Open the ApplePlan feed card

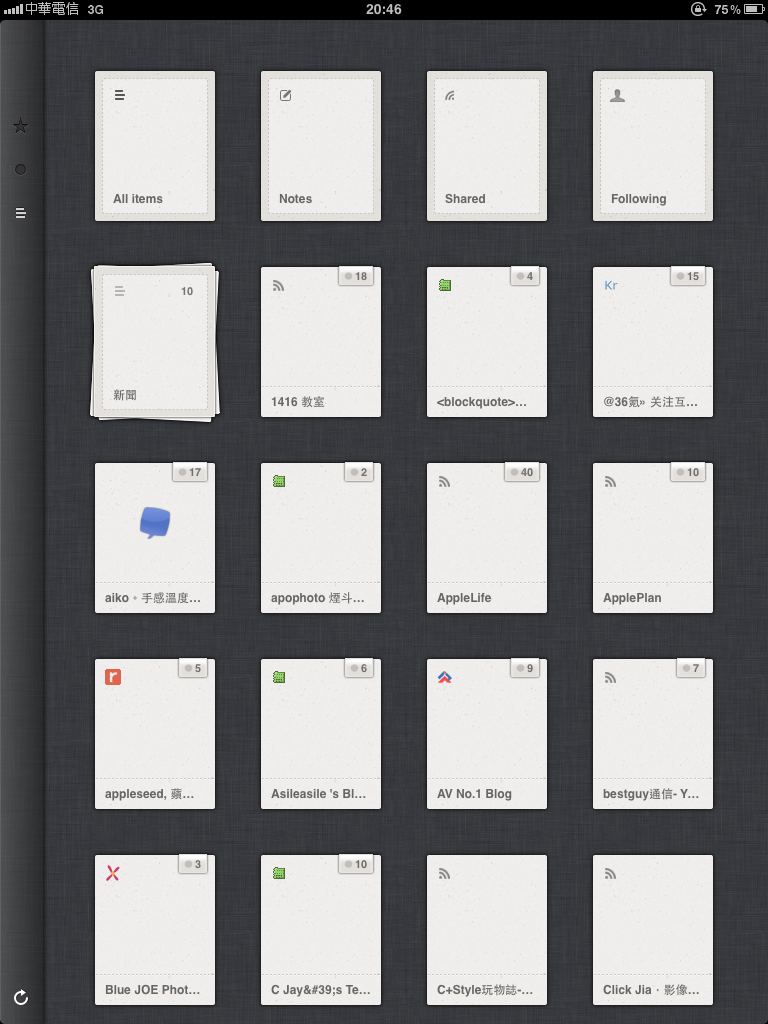(x=653, y=538)
